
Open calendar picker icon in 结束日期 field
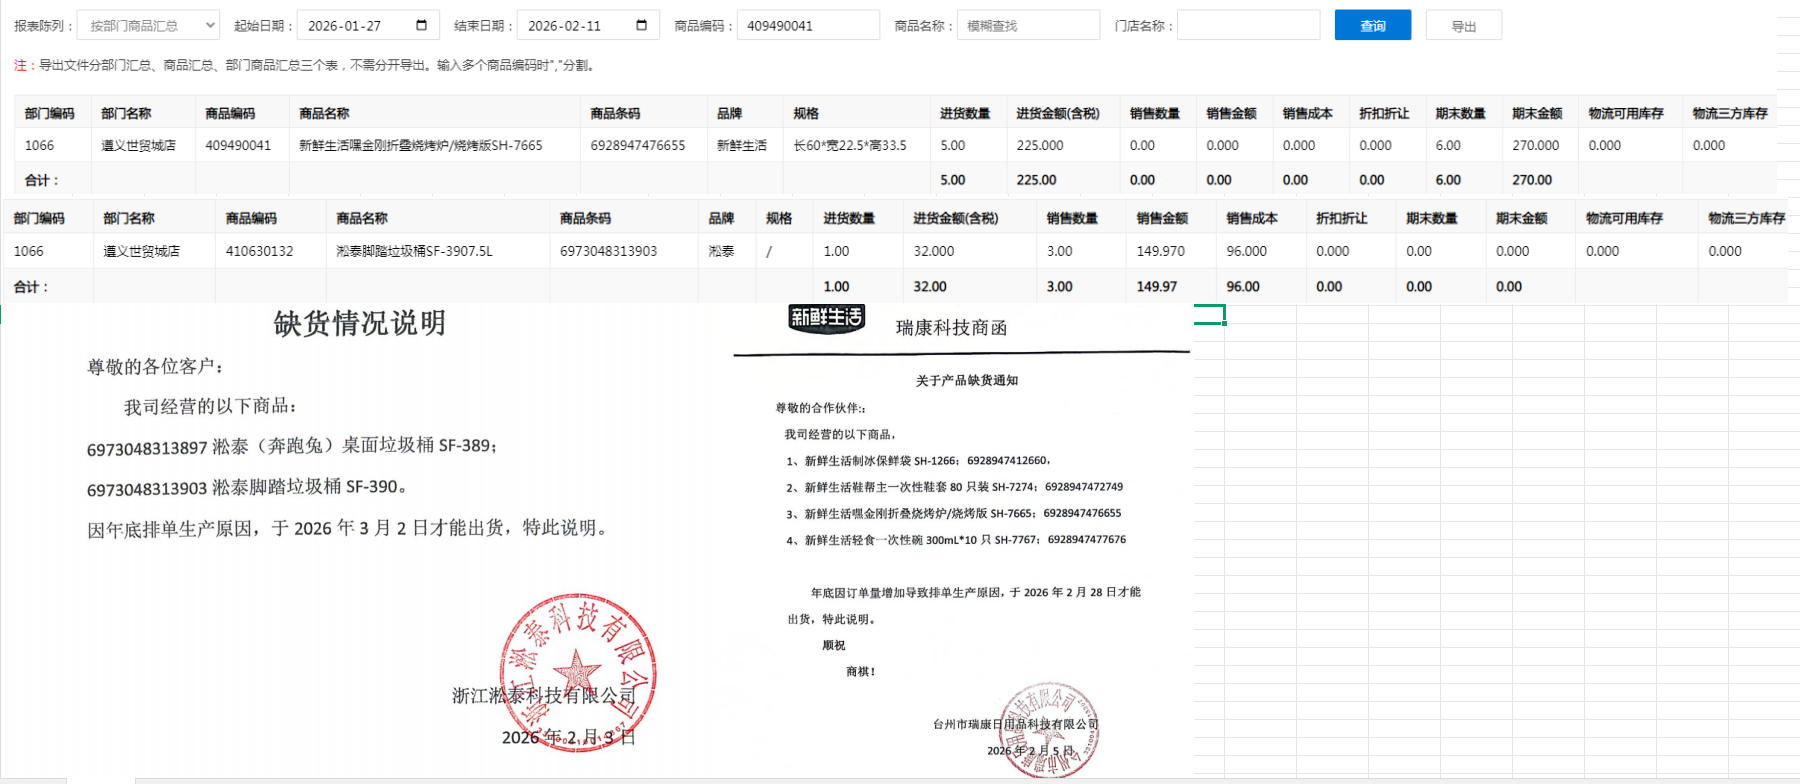click(641, 26)
